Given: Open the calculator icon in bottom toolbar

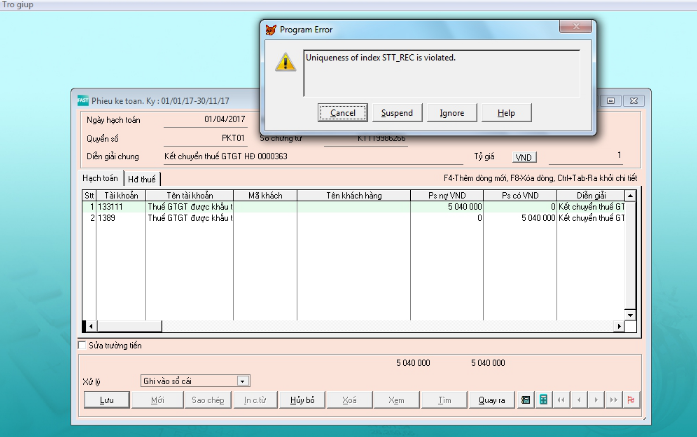Looking at the screenshot, I should pos(543,400).
